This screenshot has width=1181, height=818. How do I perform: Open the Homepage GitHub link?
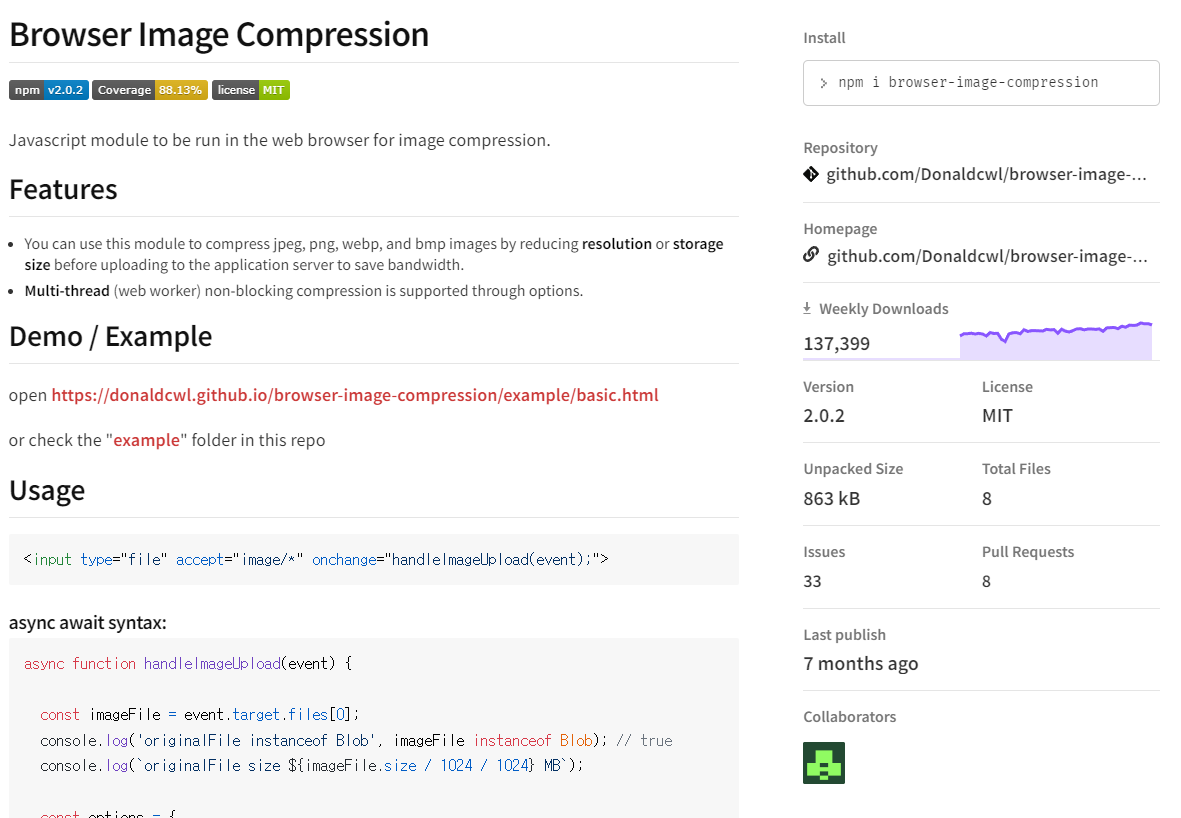pyautogui.click(x=987, y=257)
